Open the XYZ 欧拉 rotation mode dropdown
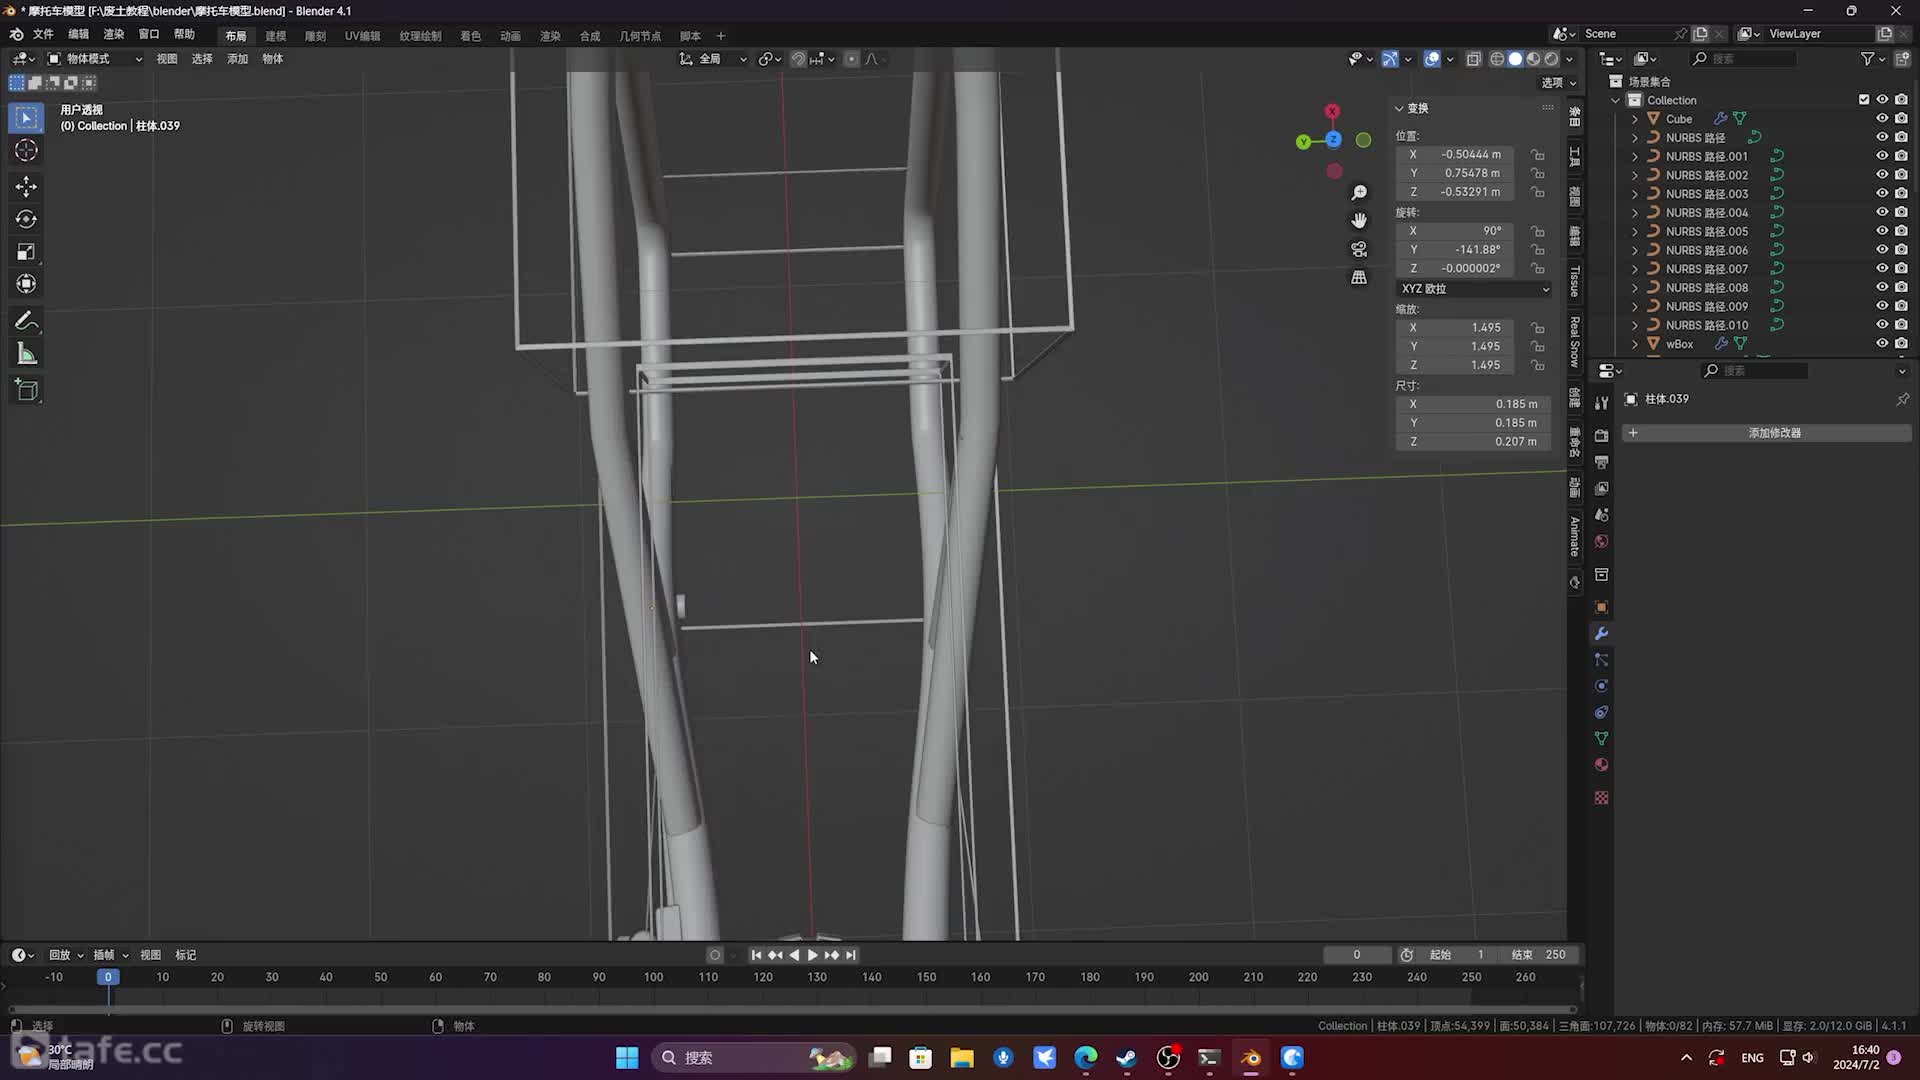Viewport: 1920px width, 1080px height. [1474, 289]
